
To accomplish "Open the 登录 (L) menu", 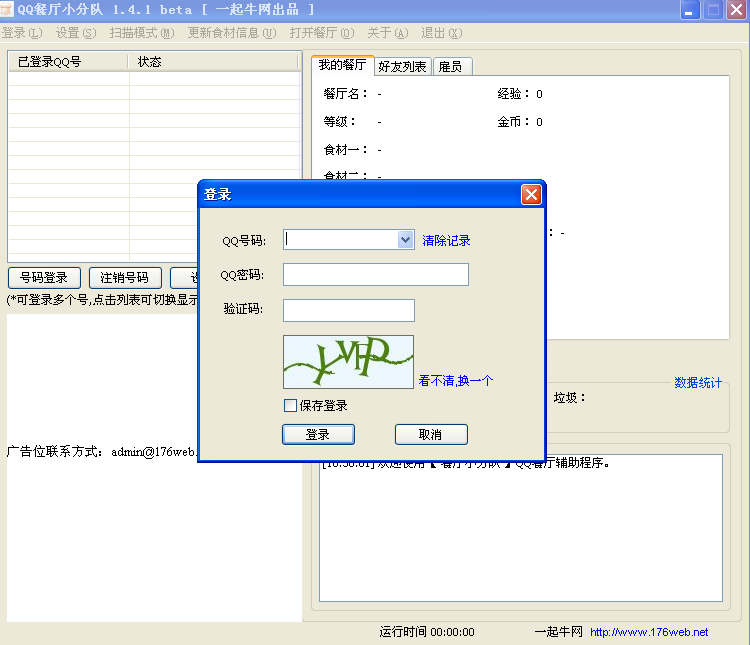I will tap(22, 33).
